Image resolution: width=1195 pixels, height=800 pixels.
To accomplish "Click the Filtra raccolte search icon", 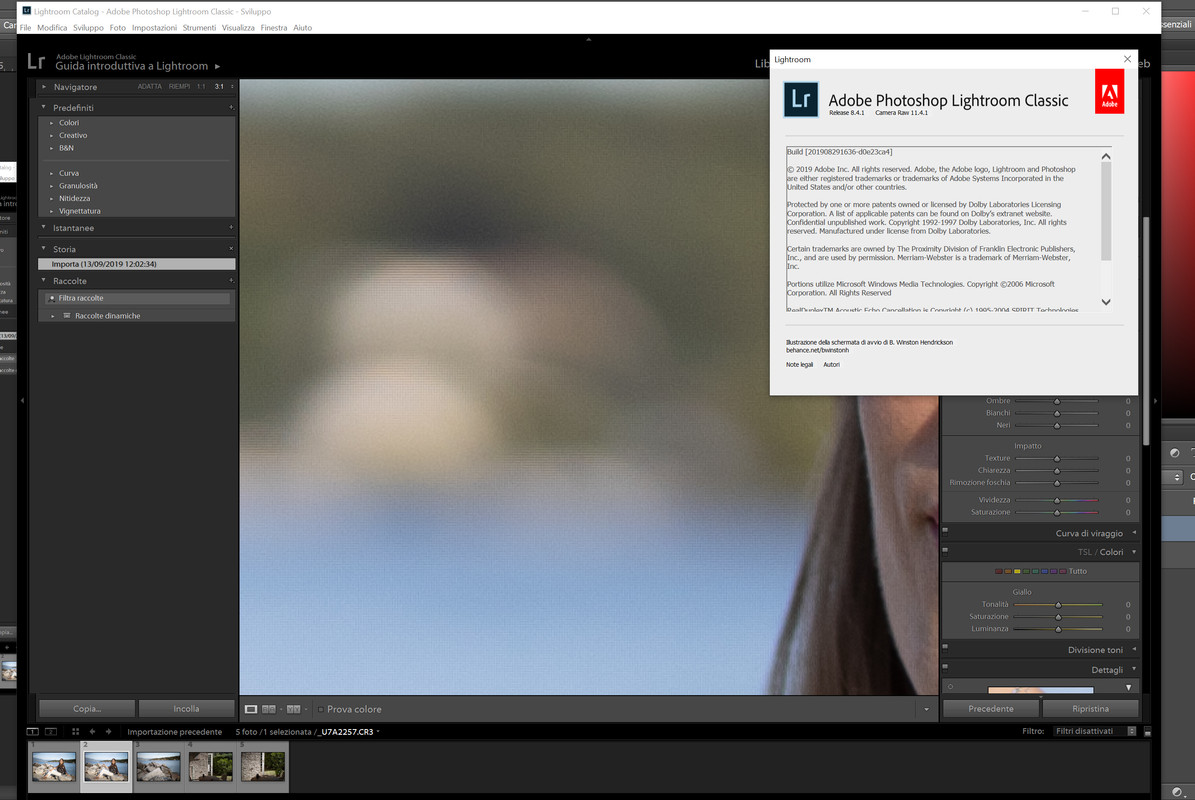I will click(x=52, y=298).
